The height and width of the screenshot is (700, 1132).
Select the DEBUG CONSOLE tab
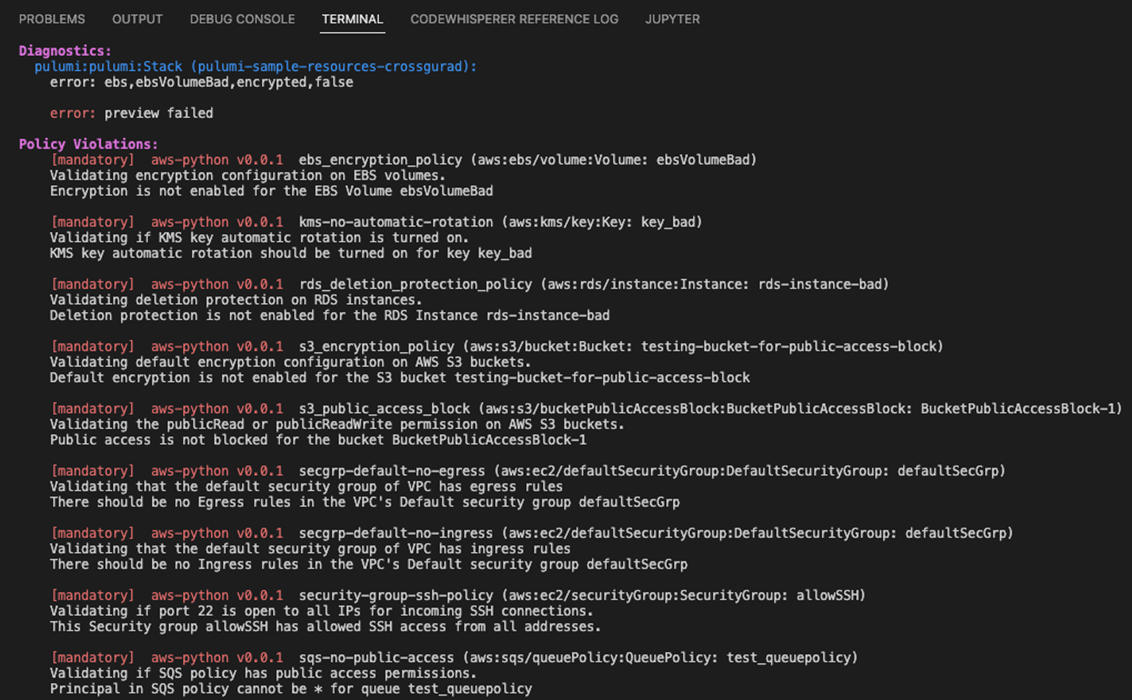point(243,19)
